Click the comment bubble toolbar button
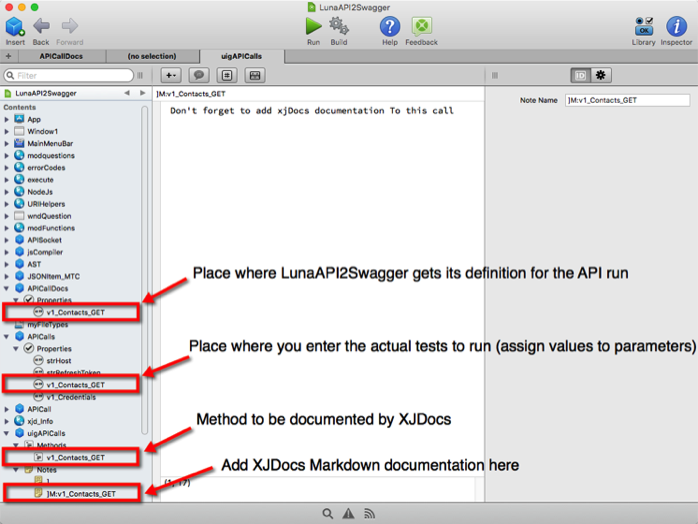This screenshot has height=524, width=698. (x=199, y=75)
